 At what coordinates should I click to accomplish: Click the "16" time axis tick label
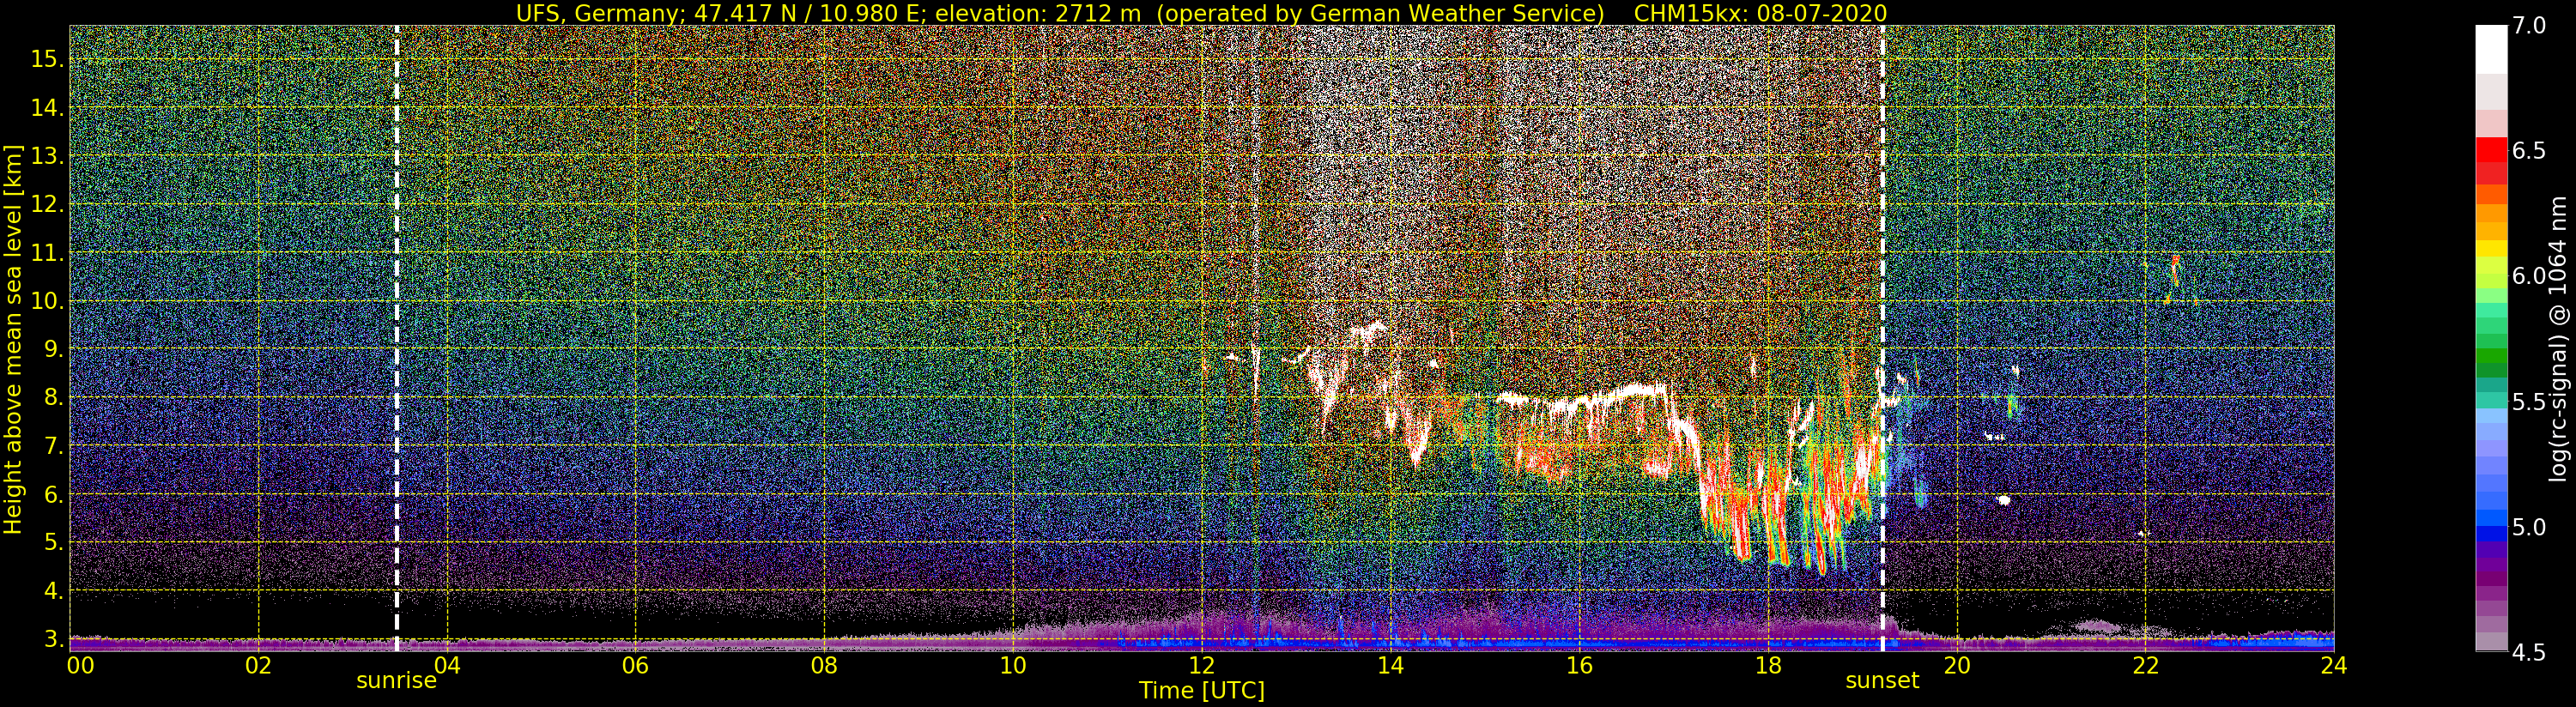click(x=1579, y=665)
